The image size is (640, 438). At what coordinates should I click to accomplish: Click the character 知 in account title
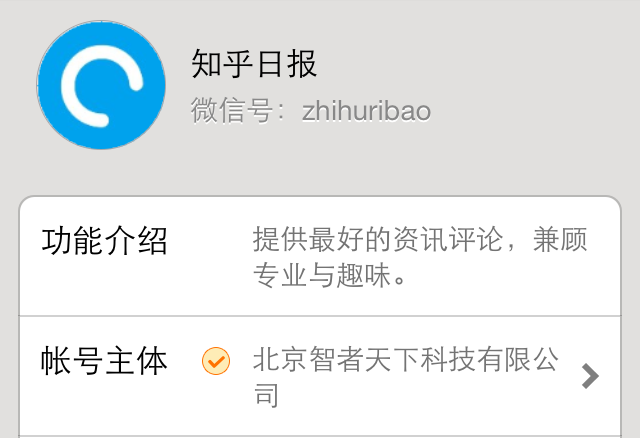[206, 64]
